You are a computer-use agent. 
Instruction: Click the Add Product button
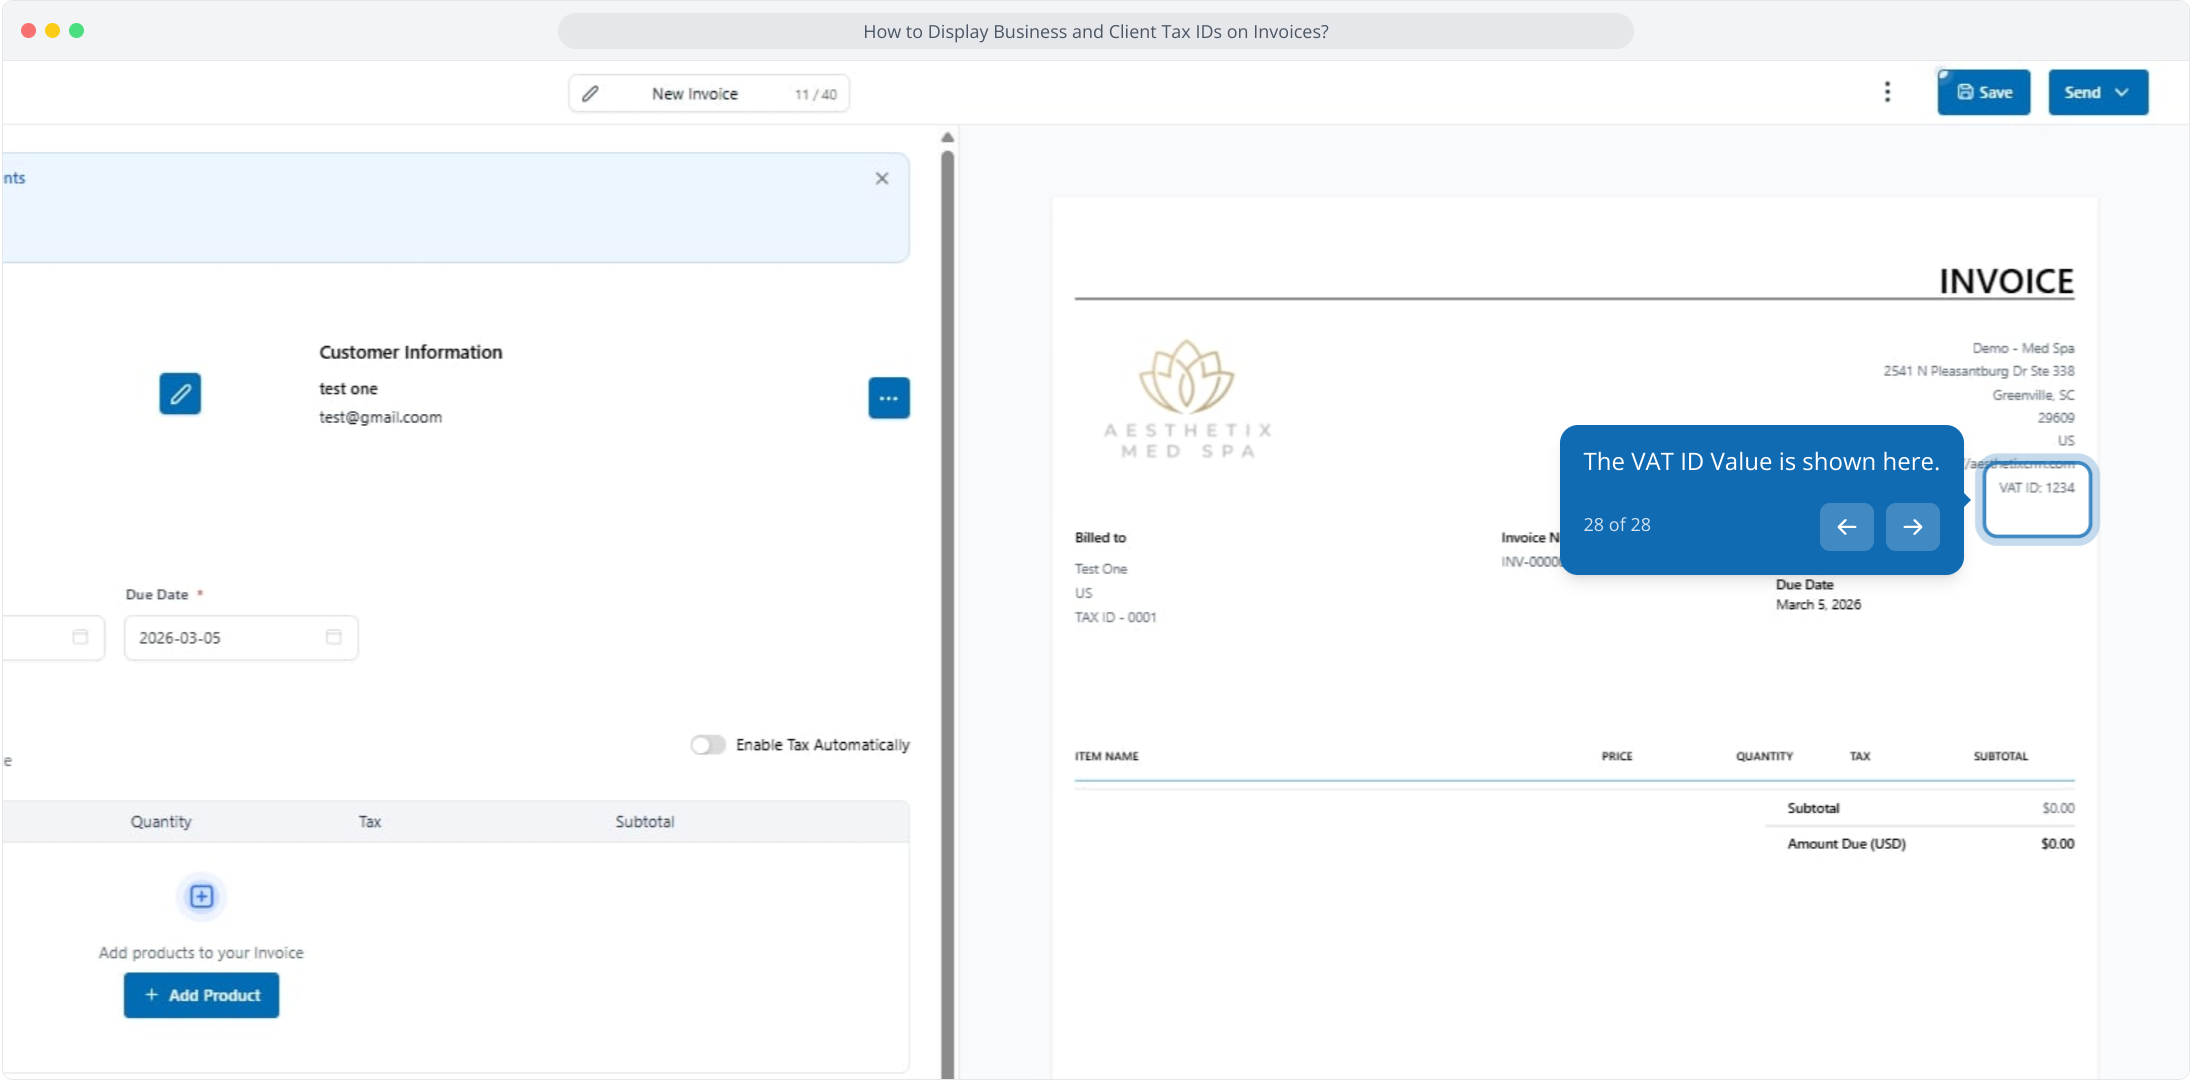[x=201, y=995]
